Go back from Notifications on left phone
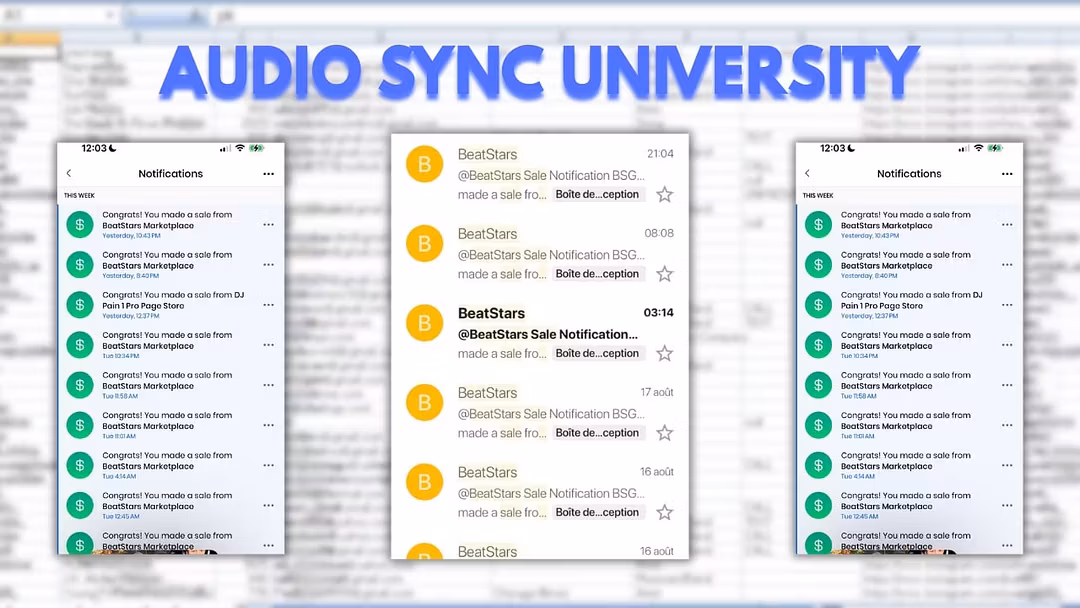1080x608 pixels. click(x=69, y=174)
